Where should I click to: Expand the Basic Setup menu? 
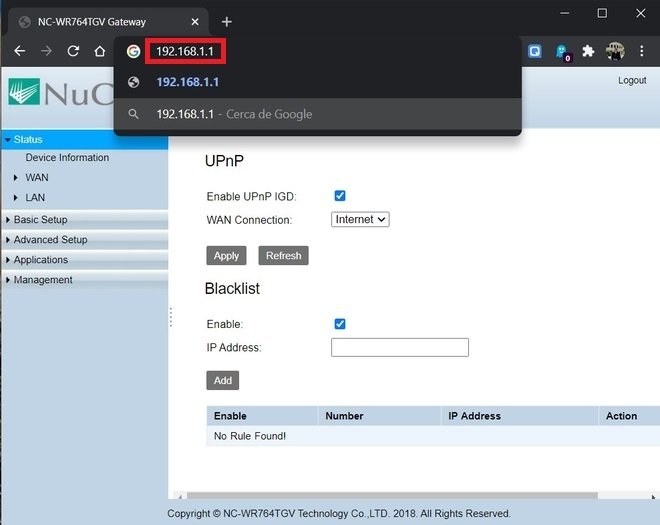point(84,220)
